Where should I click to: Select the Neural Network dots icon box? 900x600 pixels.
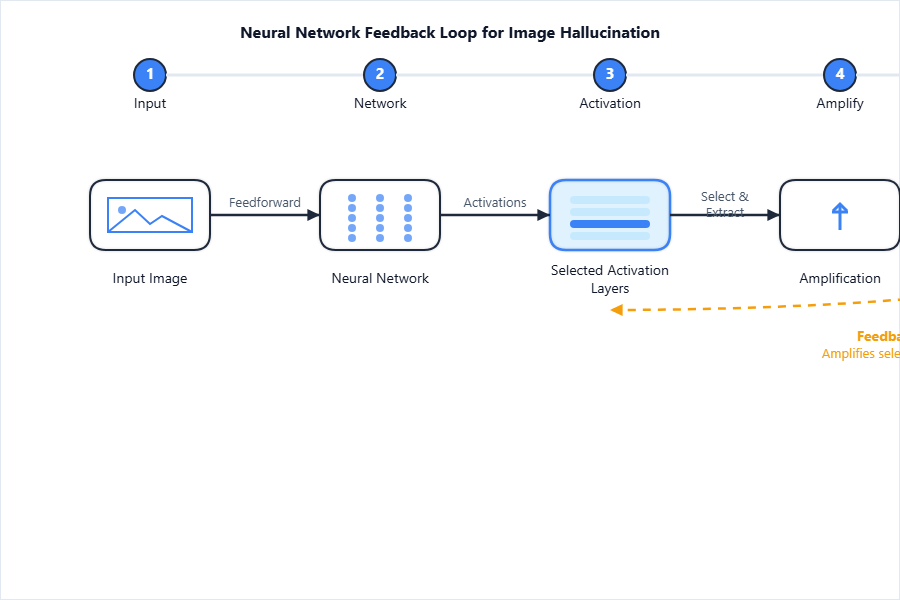click(380, 215)
